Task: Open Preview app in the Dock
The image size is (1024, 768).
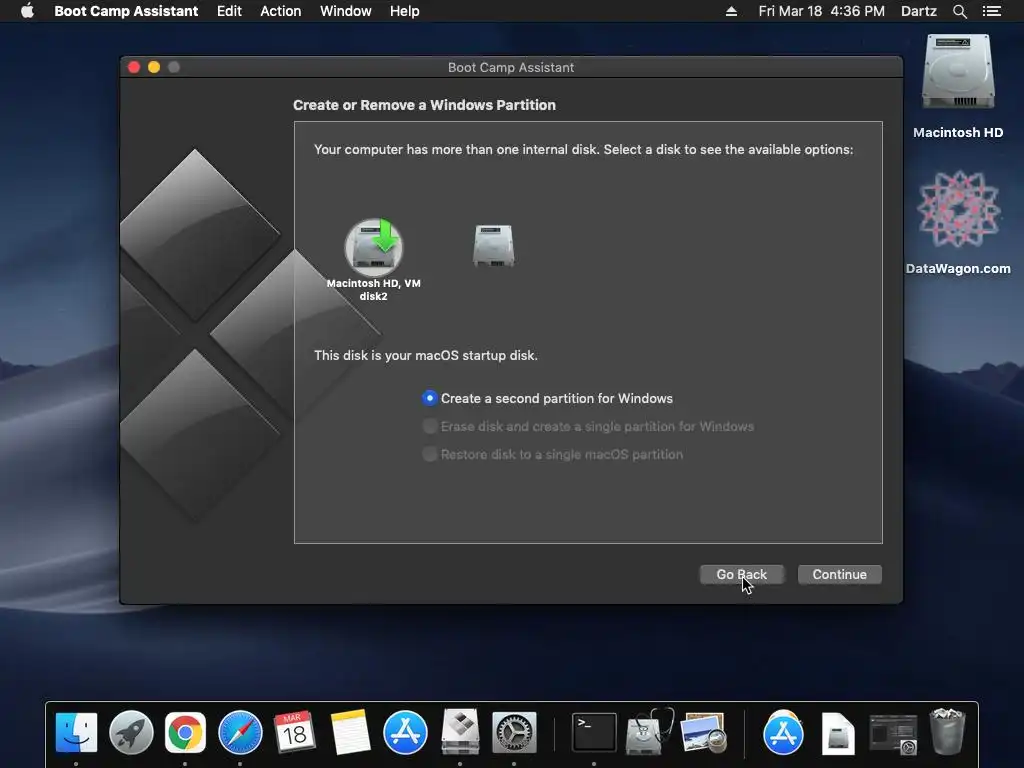Action: (x=703, y=732)
